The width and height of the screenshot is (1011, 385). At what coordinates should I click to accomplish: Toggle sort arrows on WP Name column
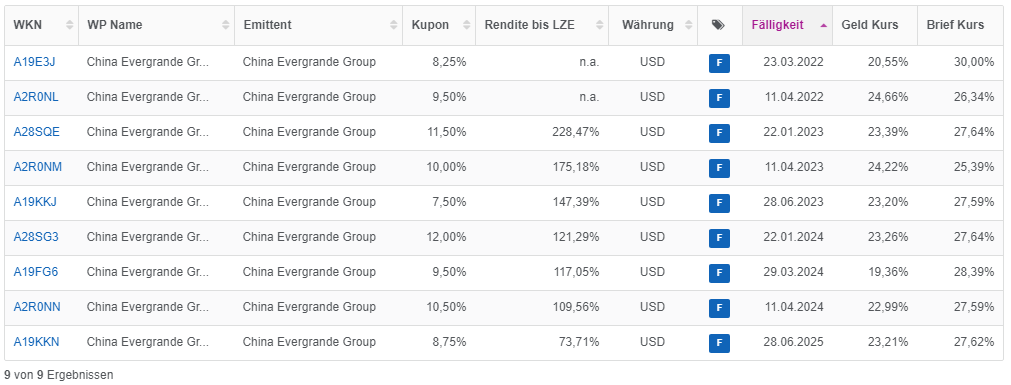pyautogui.click(x=225, y=25)
